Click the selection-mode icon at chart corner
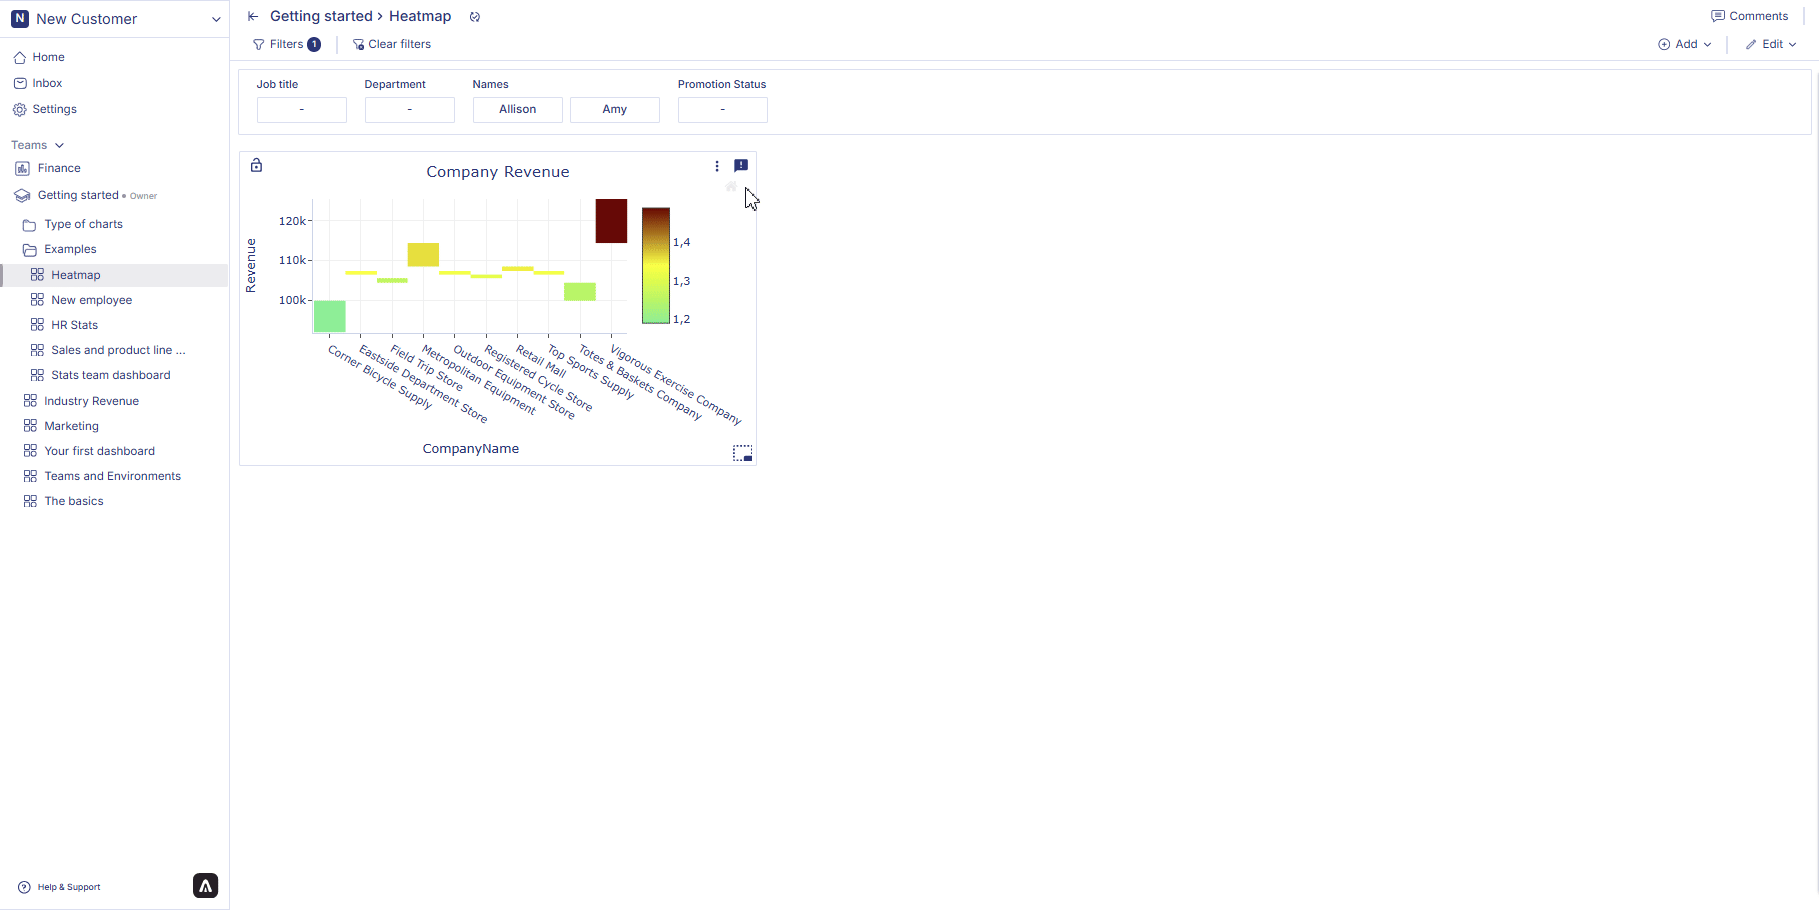 (742, 453)
